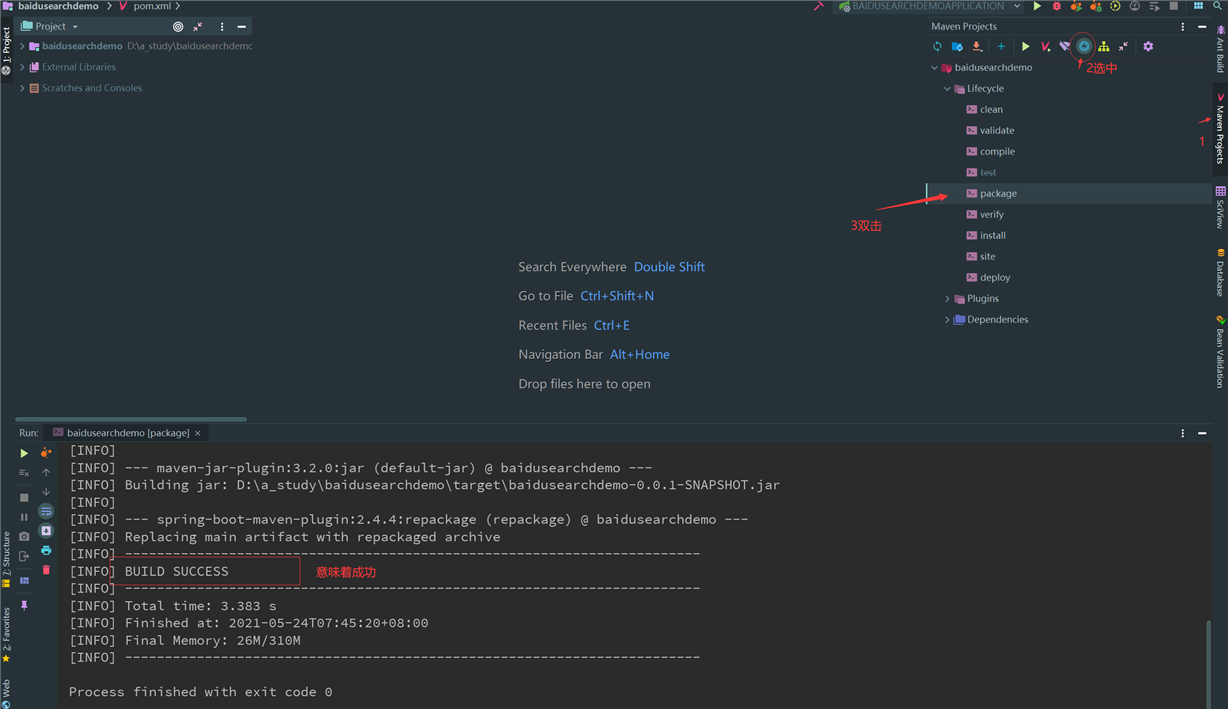
Task: Toggle scroll to end in Run console
Action: tap(46, 531)
